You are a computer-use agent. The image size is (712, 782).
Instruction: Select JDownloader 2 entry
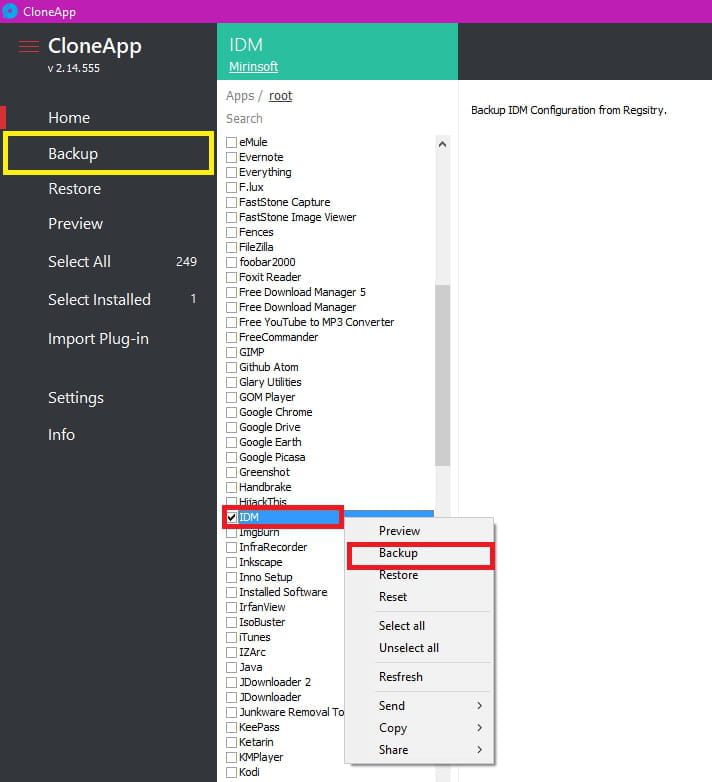coord(275,682)
